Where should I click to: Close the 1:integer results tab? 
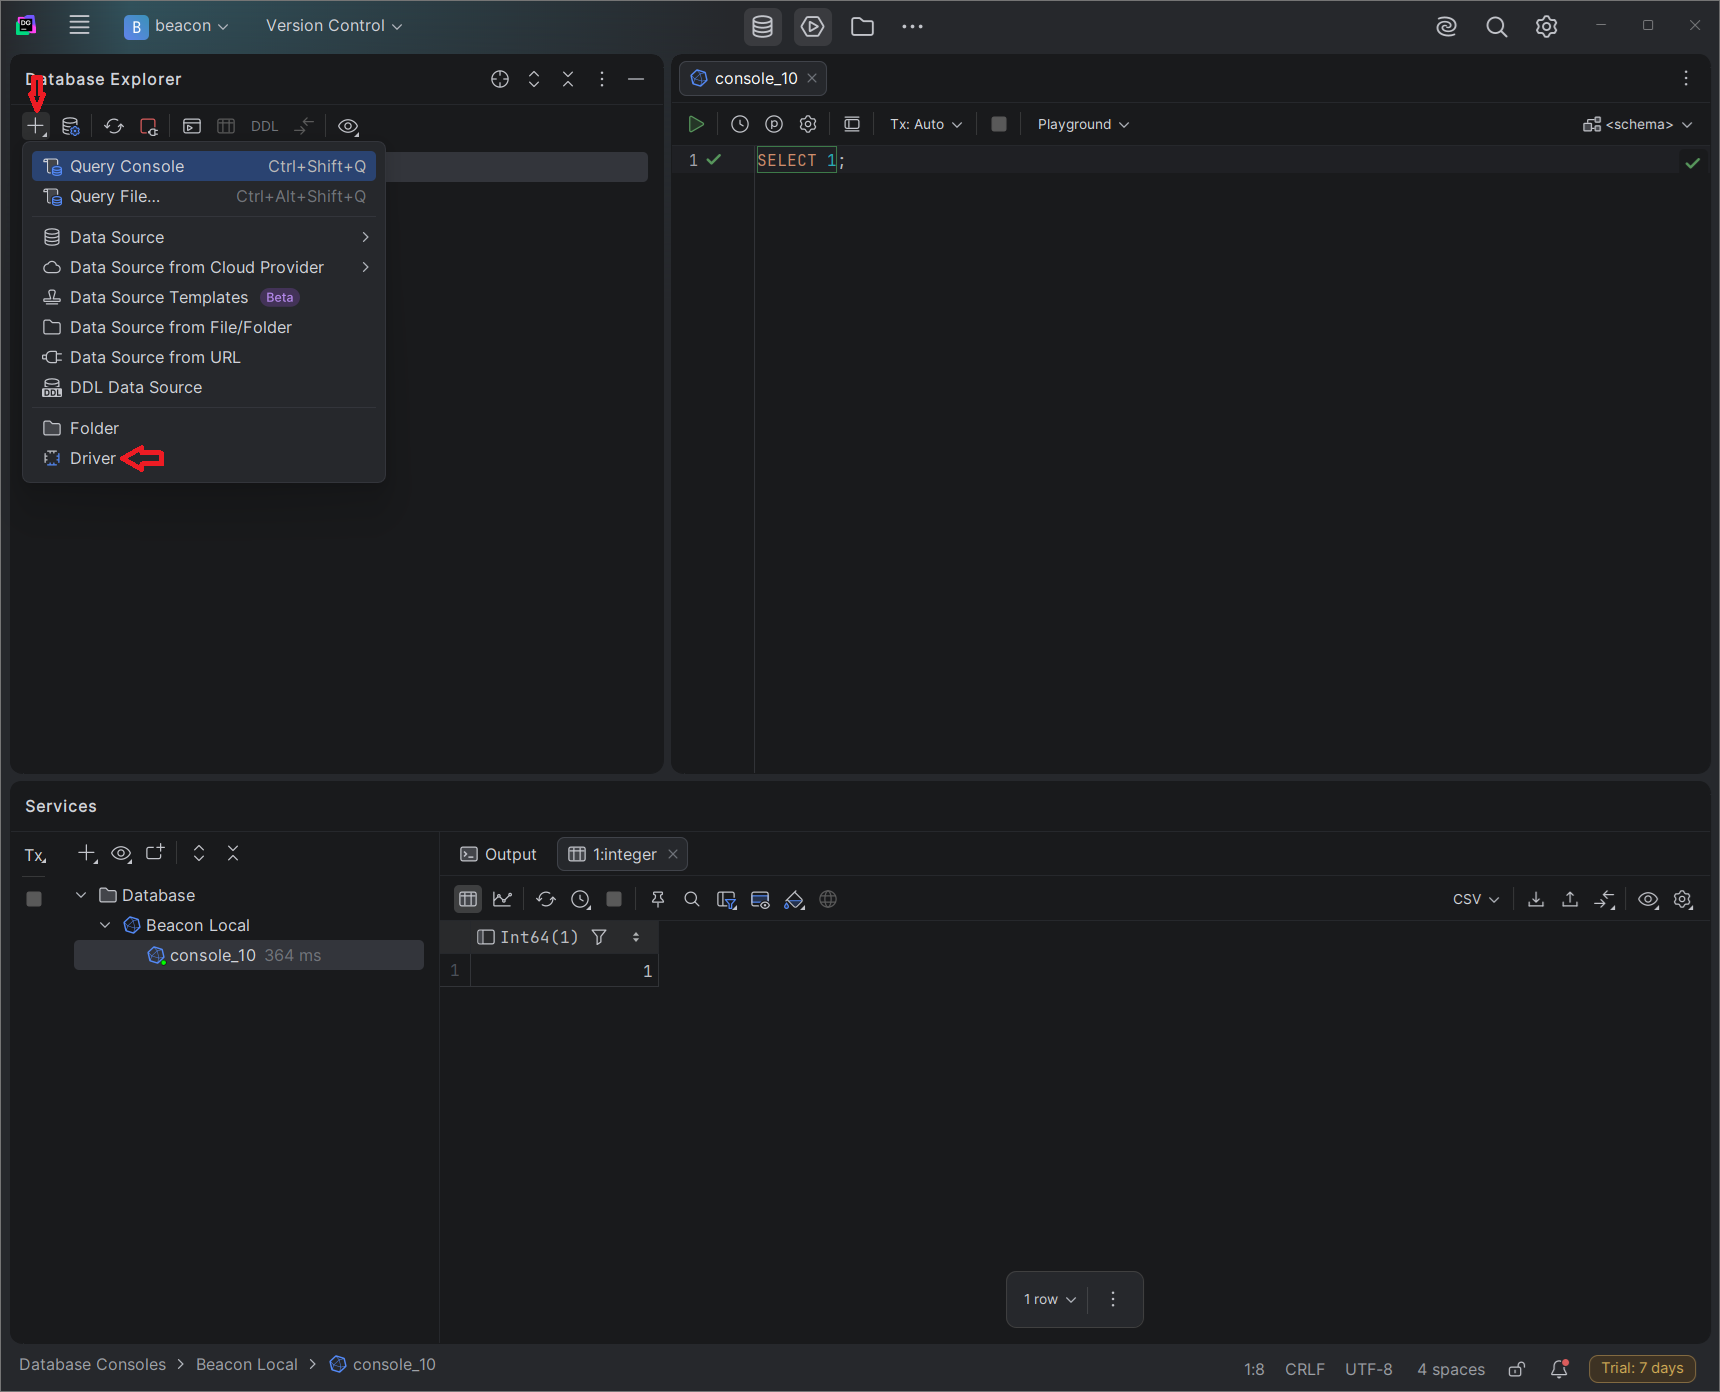tap(673, 854)
